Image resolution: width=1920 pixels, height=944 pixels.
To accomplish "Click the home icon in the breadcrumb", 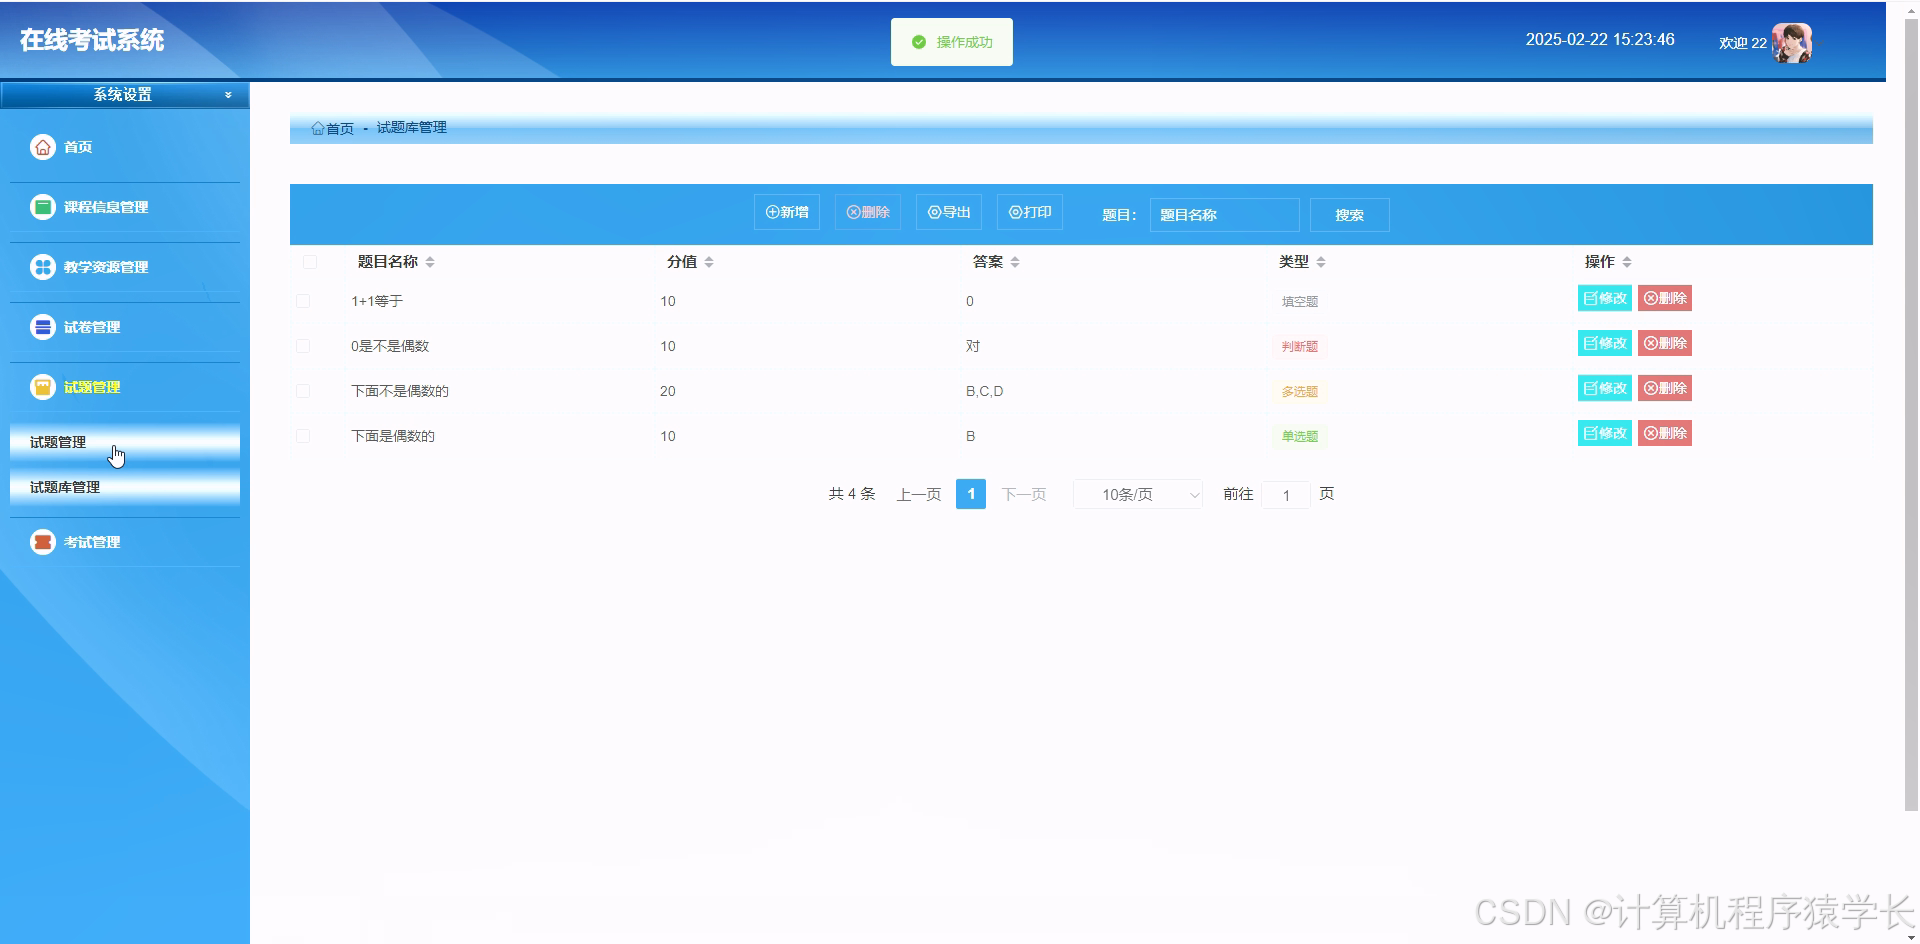I will (317, 128).
